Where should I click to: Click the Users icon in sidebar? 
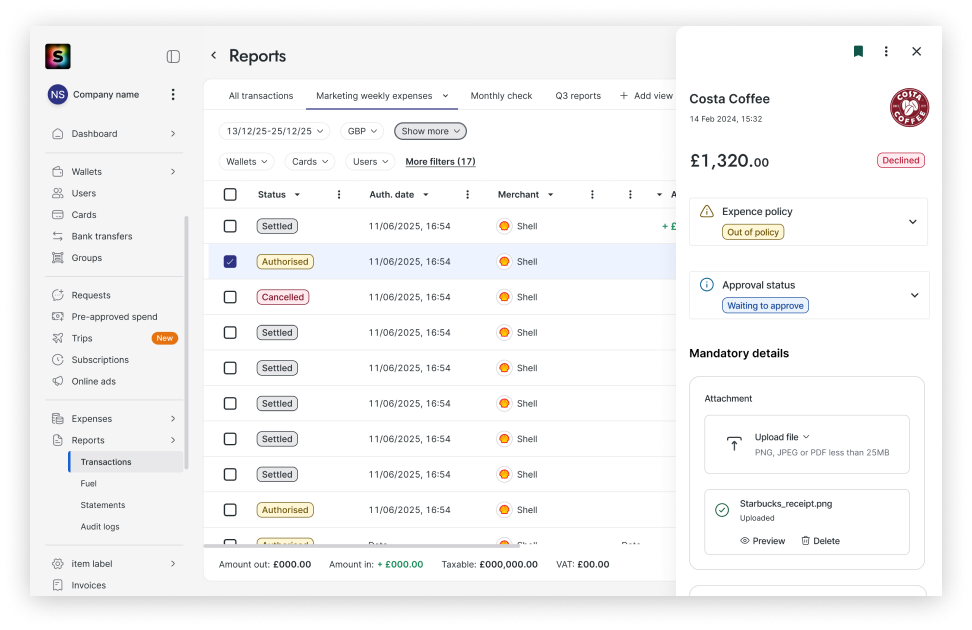tap(58, 193)
